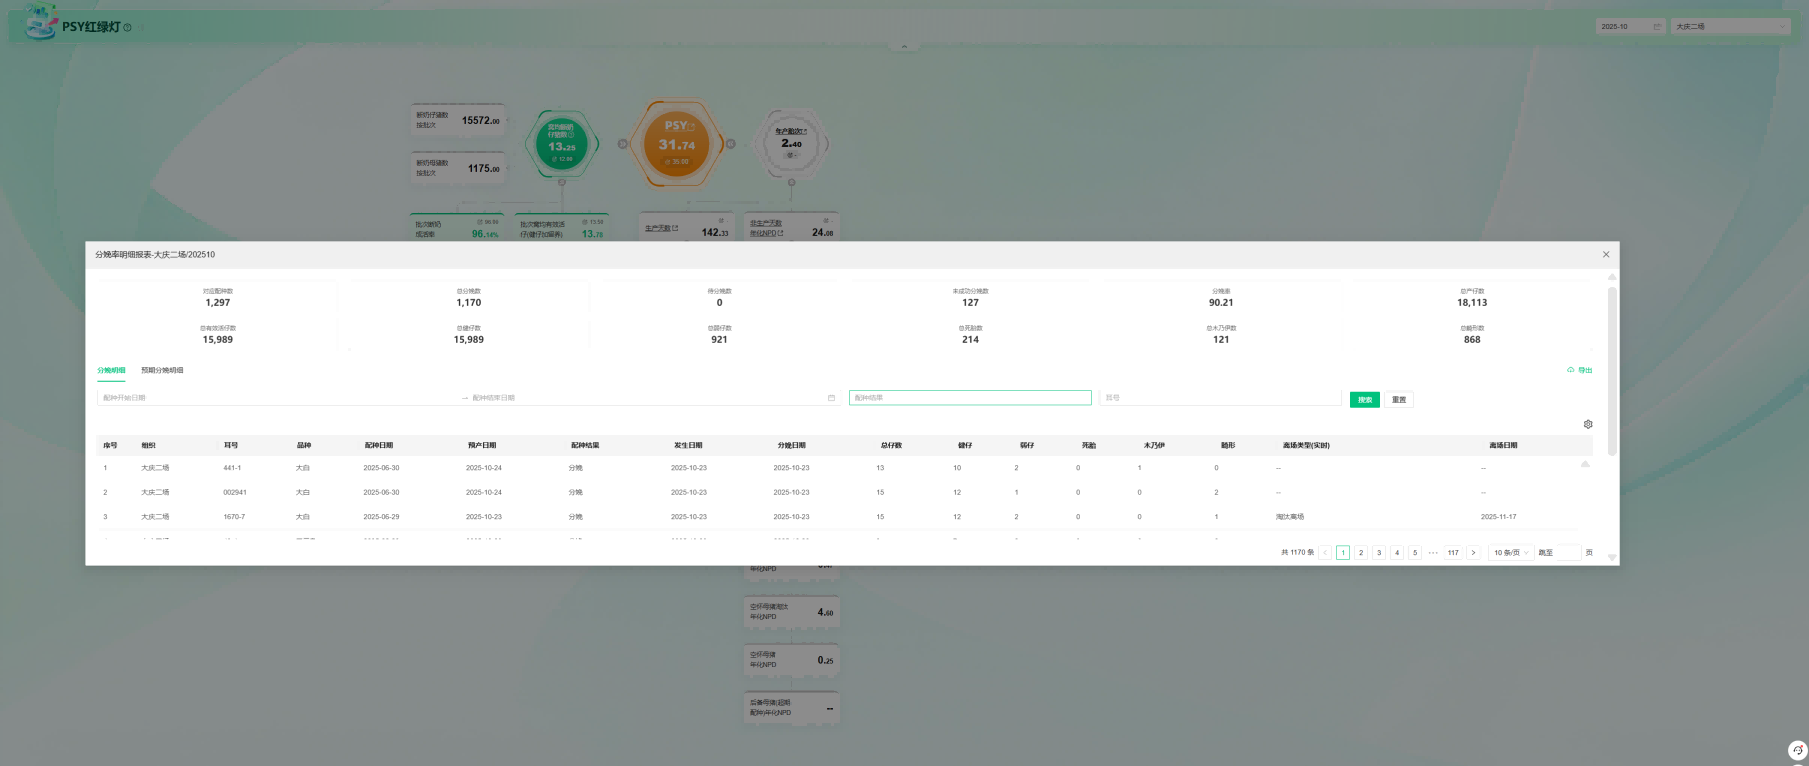
Task: Click the page jump number input box
Action: point(1568,553)
